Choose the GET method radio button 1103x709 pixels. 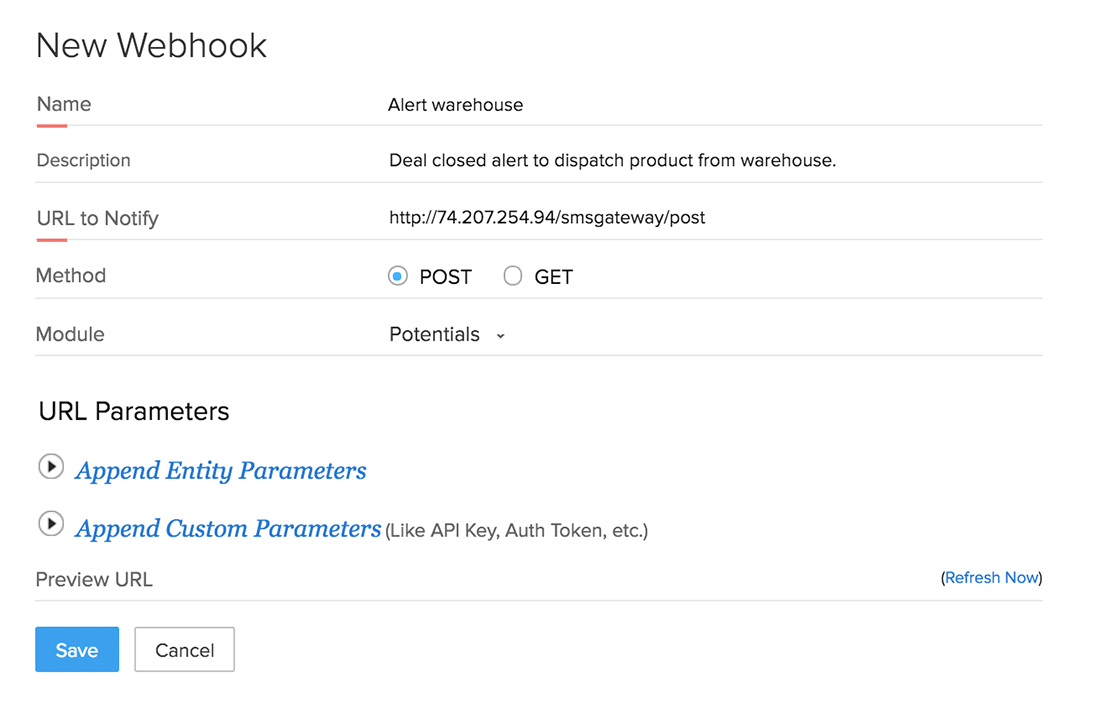513,277
